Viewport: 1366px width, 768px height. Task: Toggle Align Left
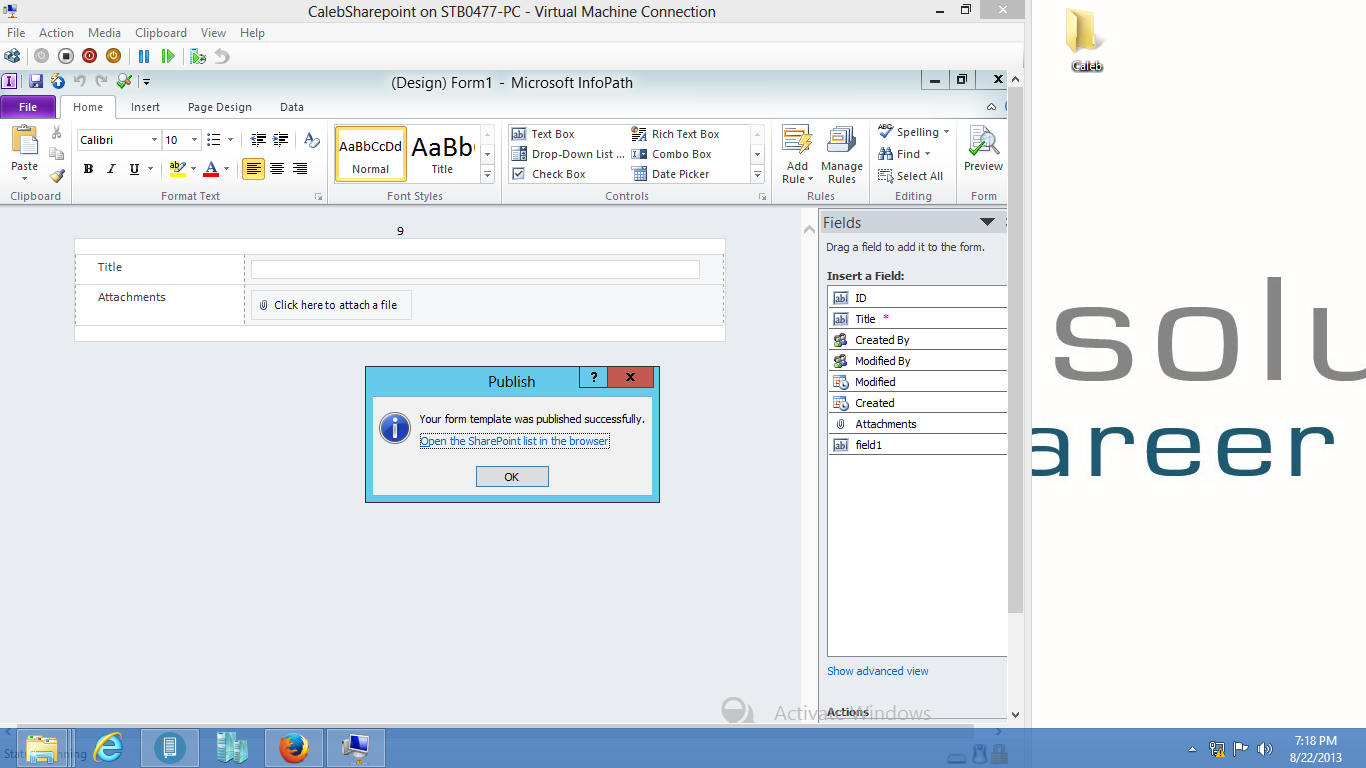pyautogui.click(x=254, y=169)
